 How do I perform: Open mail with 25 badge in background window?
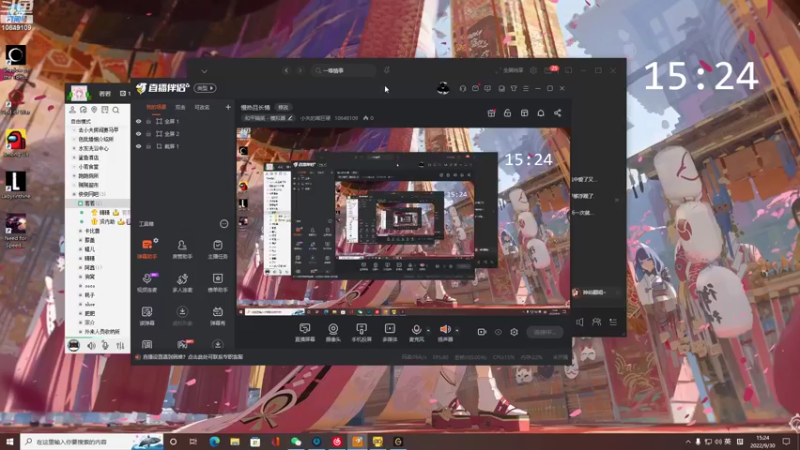[x=549, y=70]
